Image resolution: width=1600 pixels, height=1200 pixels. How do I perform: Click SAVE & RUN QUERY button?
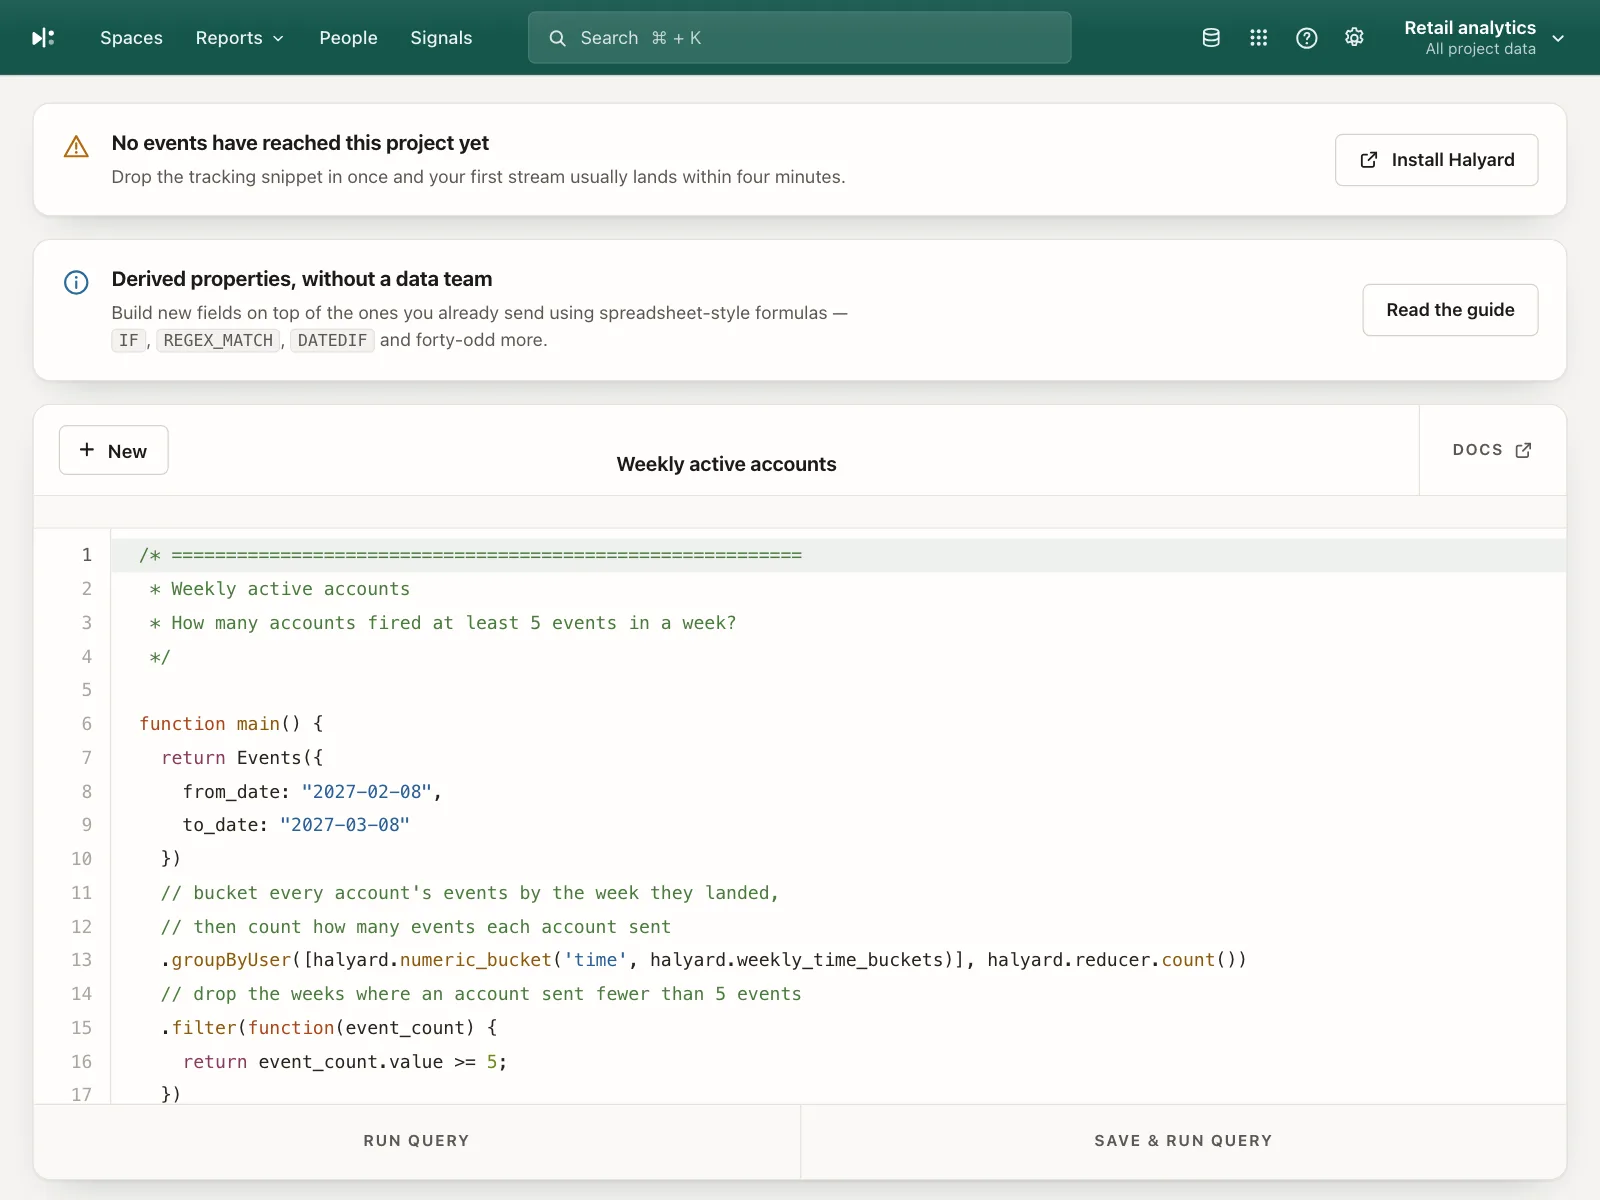(1183, 1141)
